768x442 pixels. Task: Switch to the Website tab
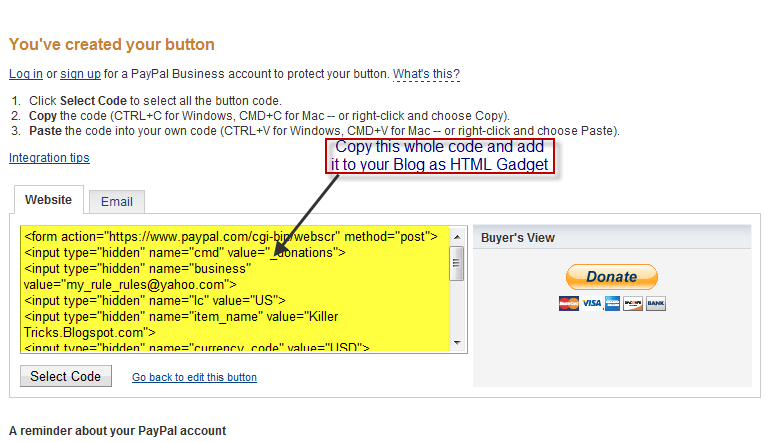click(x=48, y=200)
